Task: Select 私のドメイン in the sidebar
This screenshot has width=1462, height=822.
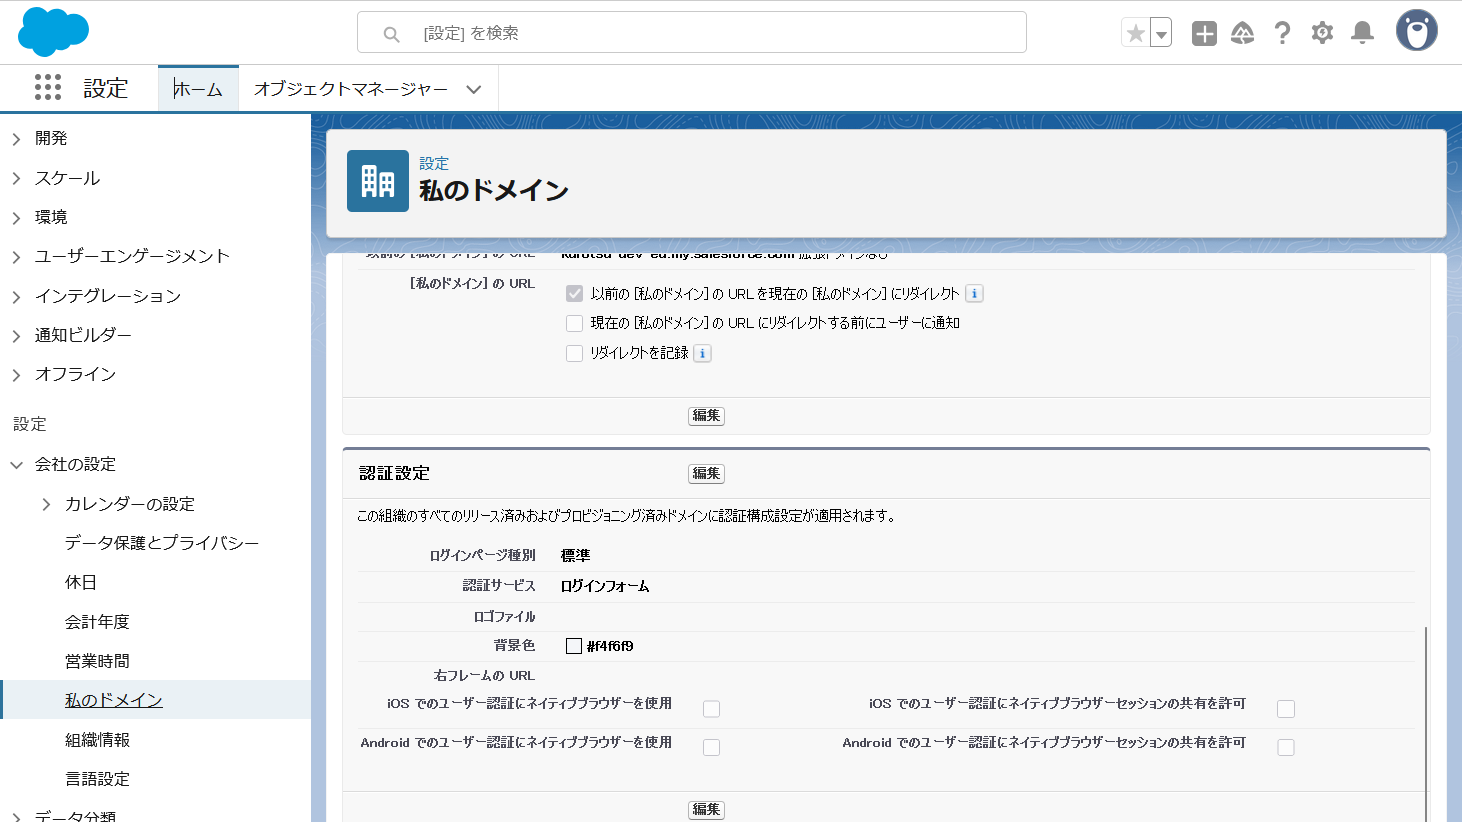Action: coord(114,700)
